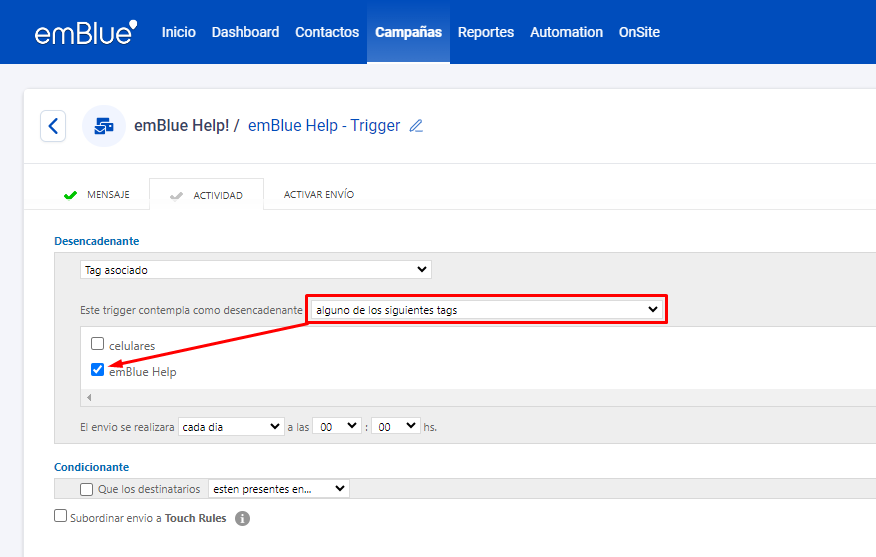876x557 pixels.
Task: Click the emBlue Help tag label
Action: coord(143,372)
